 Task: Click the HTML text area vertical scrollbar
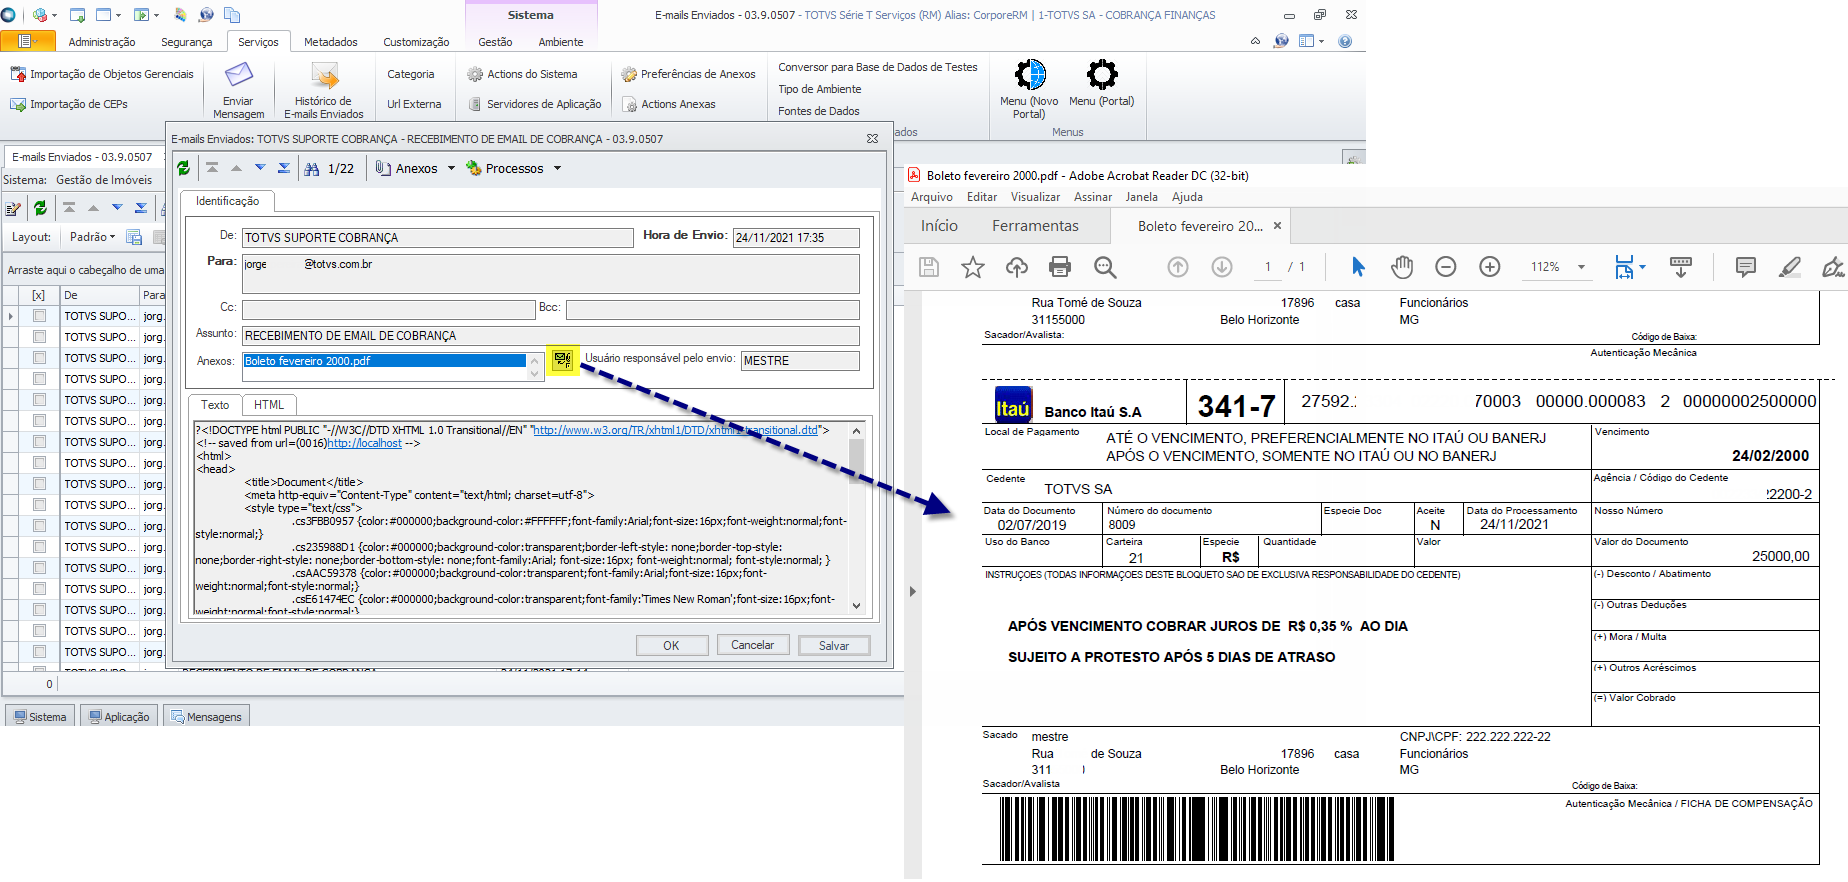856,518
